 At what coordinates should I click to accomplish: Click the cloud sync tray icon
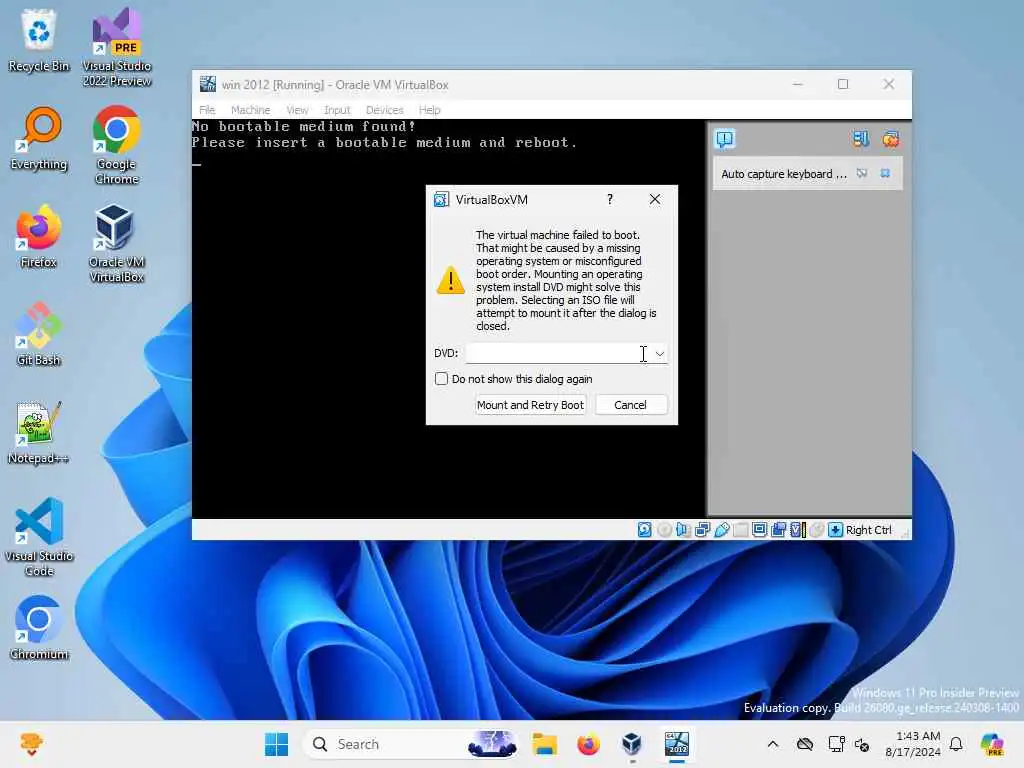coord(805,744)
